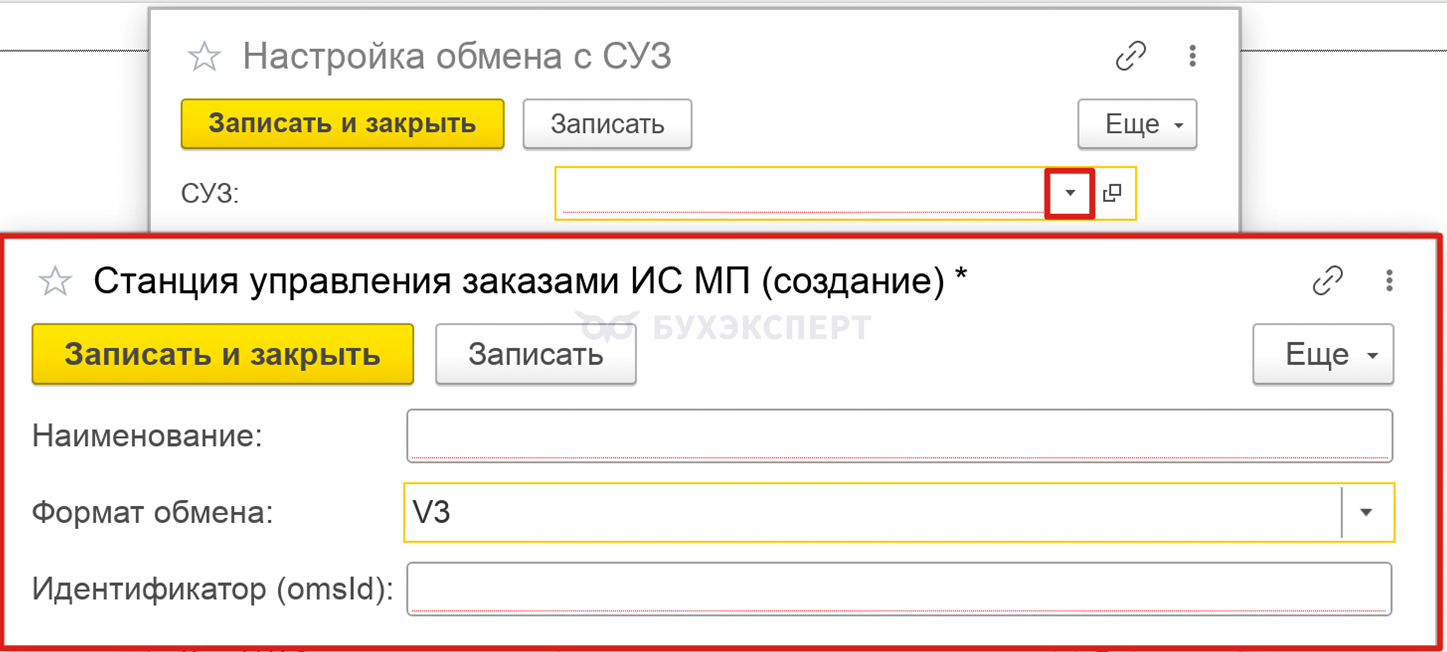Expand Еще menu in Настройка обмена с СУЗ

click(x=1137, y=124)
